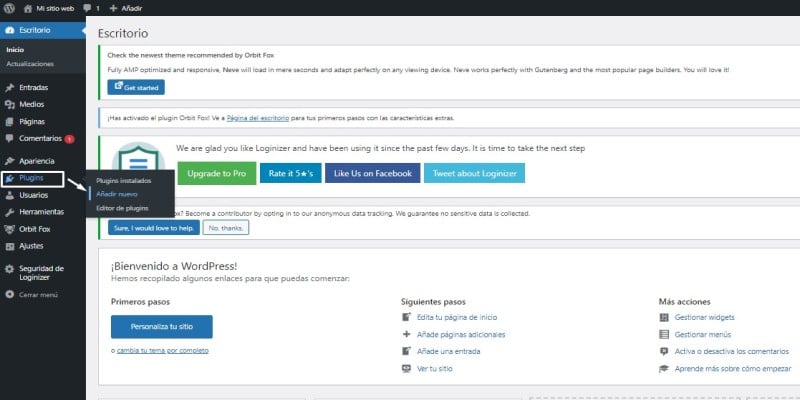800x400 pixels.
Task: Click the WordPress logo in admin bar
Action: 9,8
